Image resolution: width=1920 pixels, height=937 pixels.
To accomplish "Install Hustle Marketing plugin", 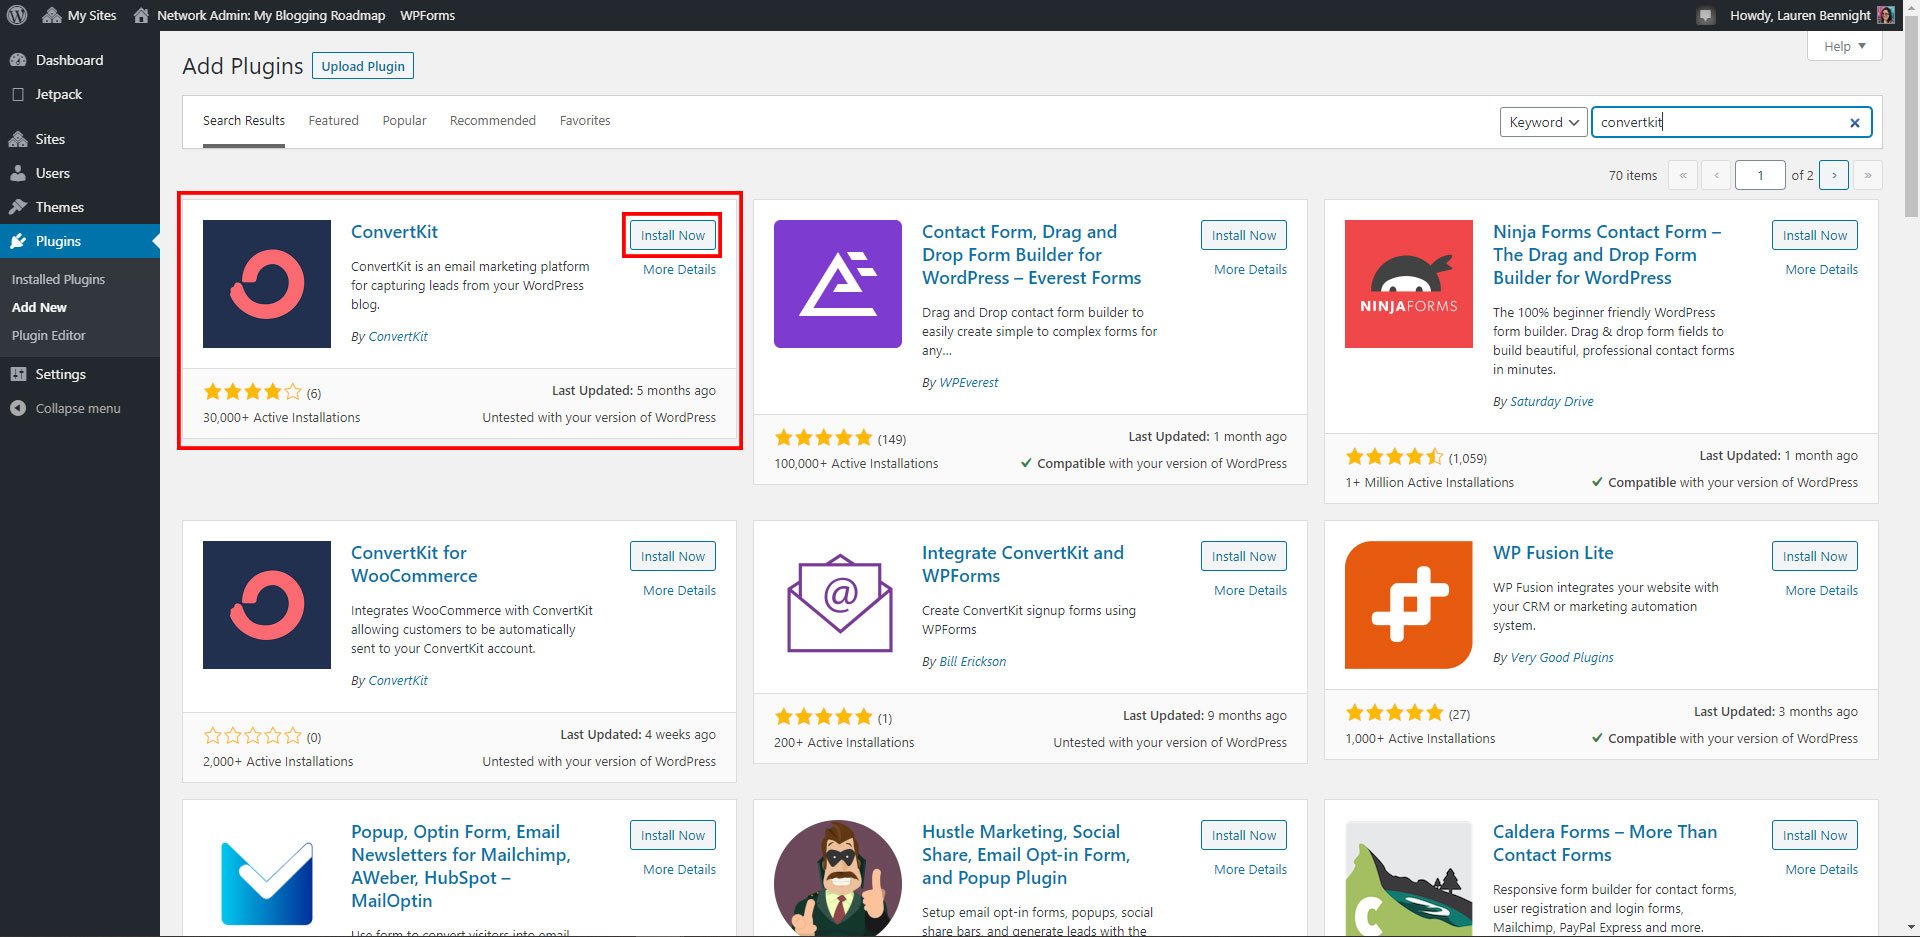I will [1244, 835].
